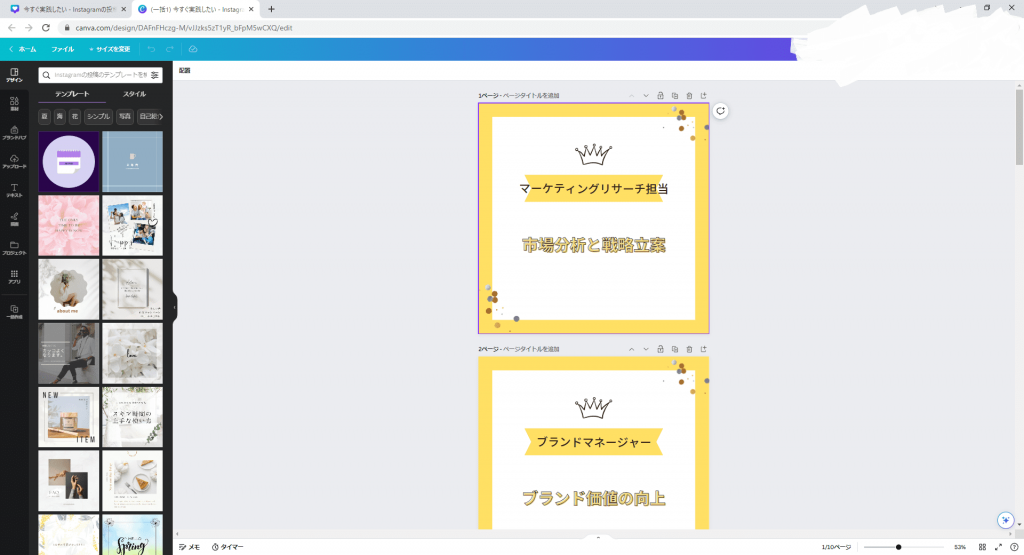Viewport: 1024px width, 555px height.
Task: Show more category chips with arrow
Action: pos(161,116)
